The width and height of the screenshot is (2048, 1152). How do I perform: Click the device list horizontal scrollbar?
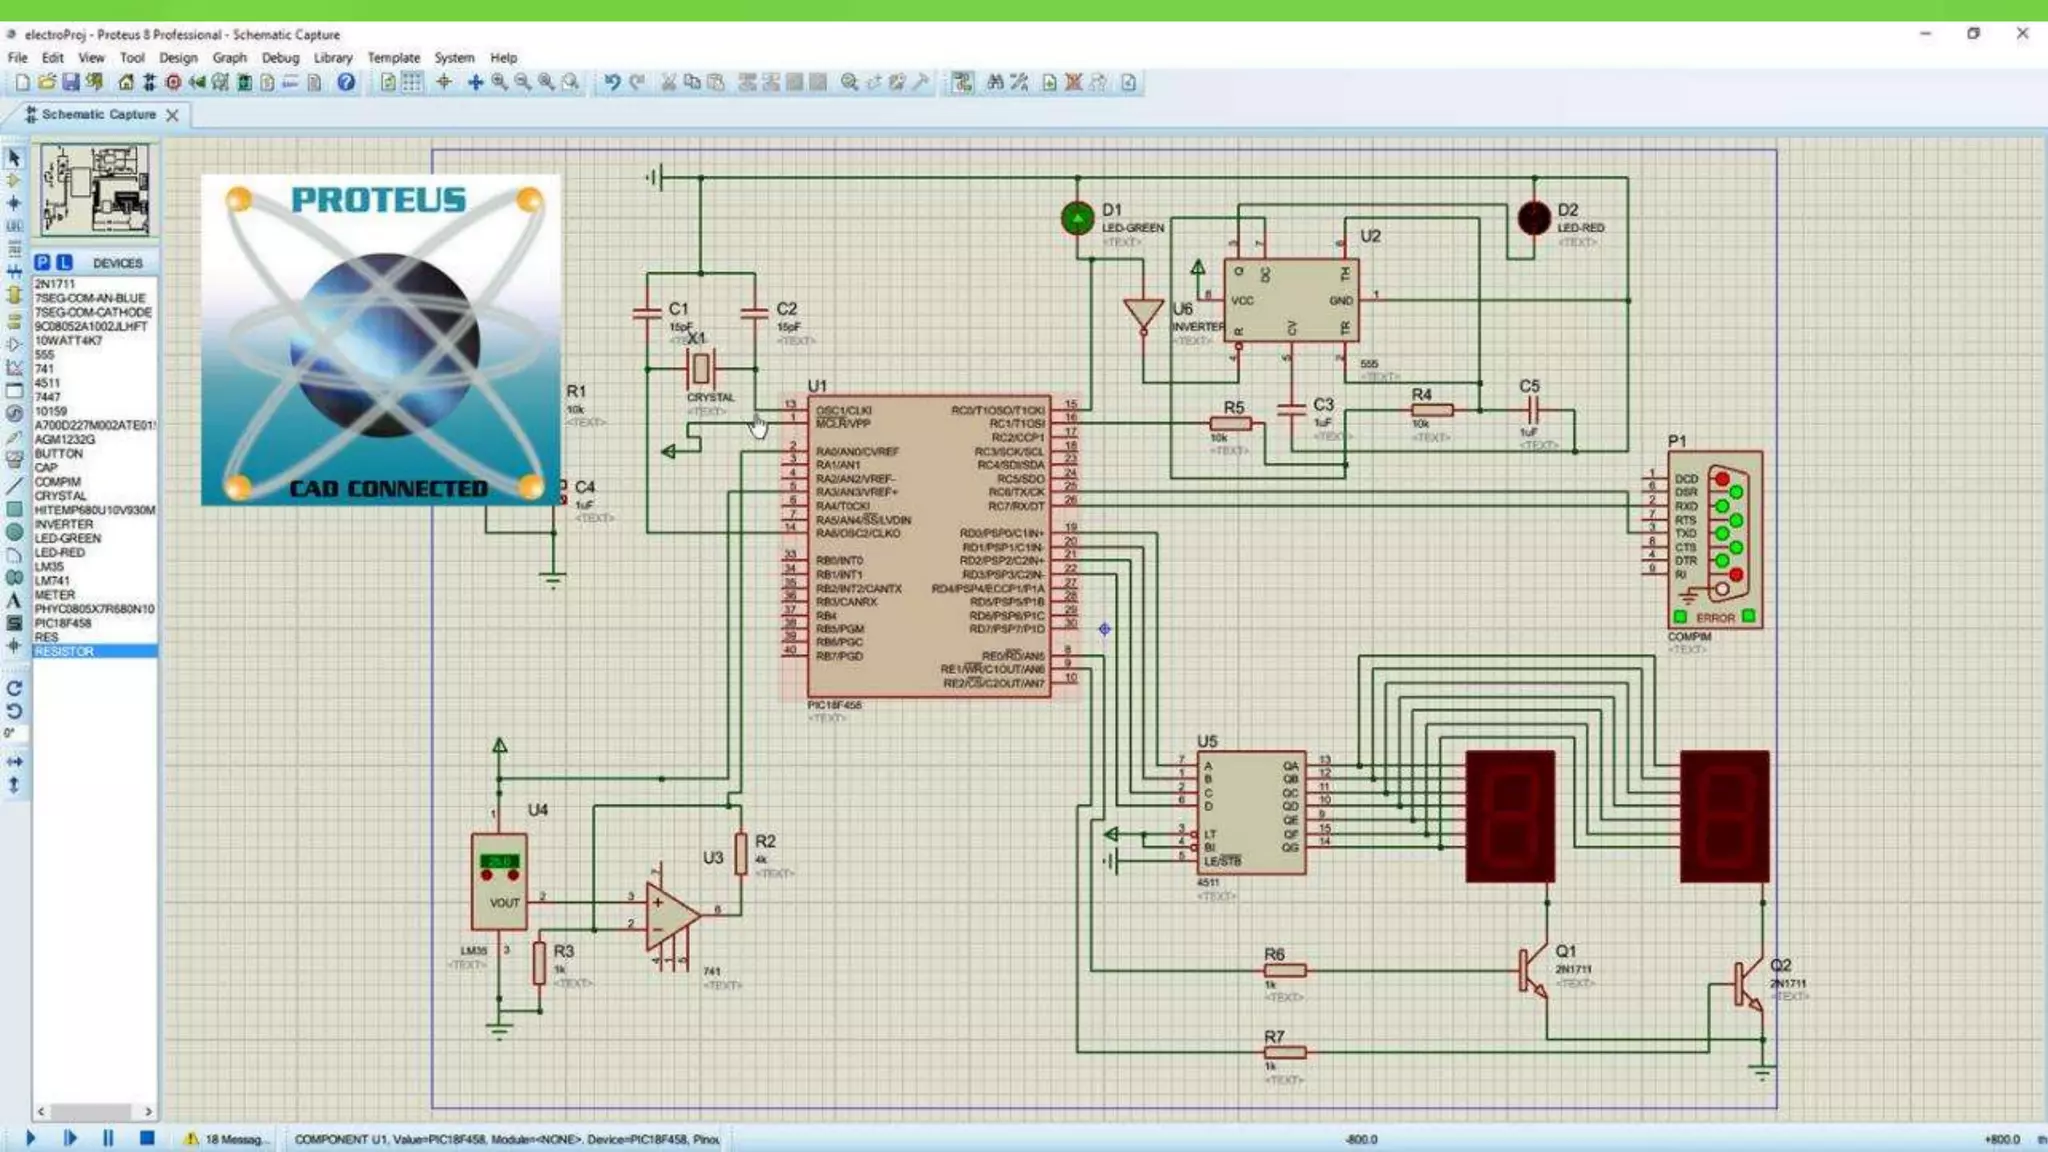coord(92,1111)
